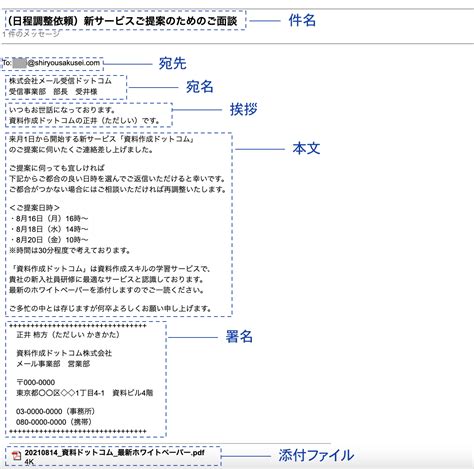The width and height of the screenshot is (474, 469).
Task: Click the PDF icon of the attachment
Action: (x=16, y=455)
